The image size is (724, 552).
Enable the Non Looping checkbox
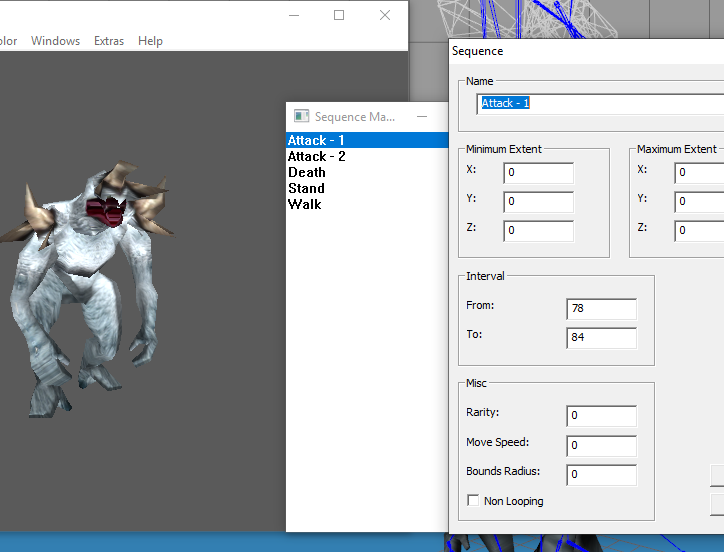click(473, 500)
